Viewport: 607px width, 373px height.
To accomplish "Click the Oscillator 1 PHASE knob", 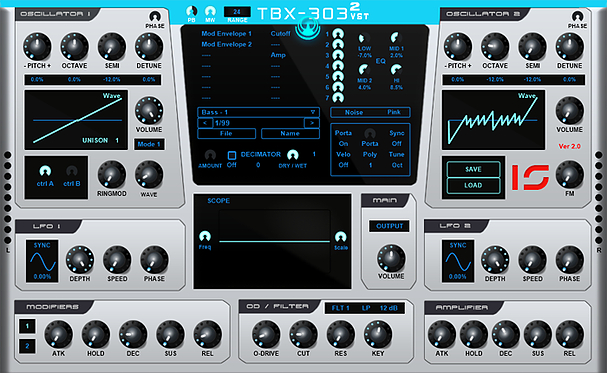I will (155, 17).
